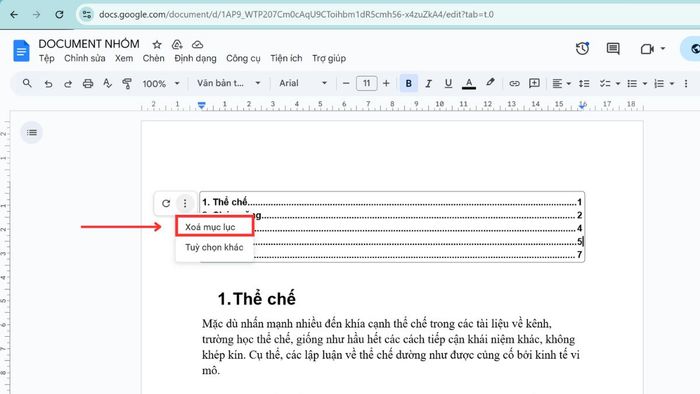Open version history clock icon

(582, 48)
